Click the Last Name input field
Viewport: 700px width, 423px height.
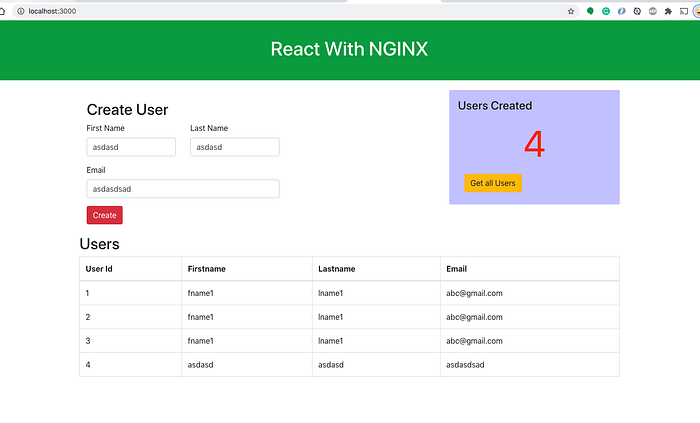pyautogui.click(x=235, y=147)
